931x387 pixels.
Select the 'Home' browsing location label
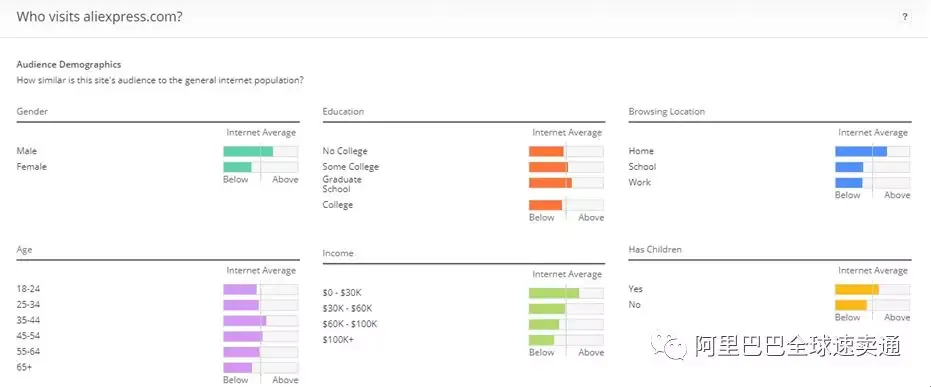(x=641, y=151)
